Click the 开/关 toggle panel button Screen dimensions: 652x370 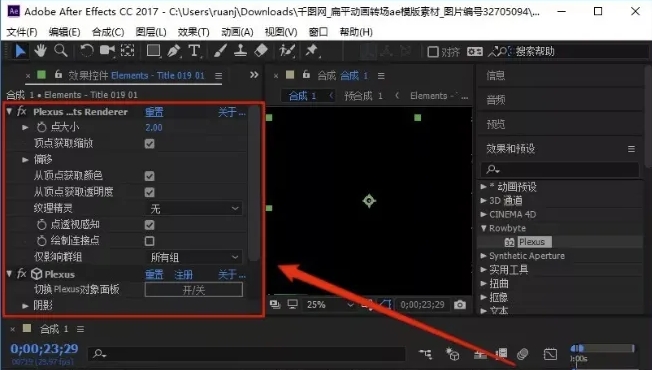pyautogui.click(x=194, y=290)
